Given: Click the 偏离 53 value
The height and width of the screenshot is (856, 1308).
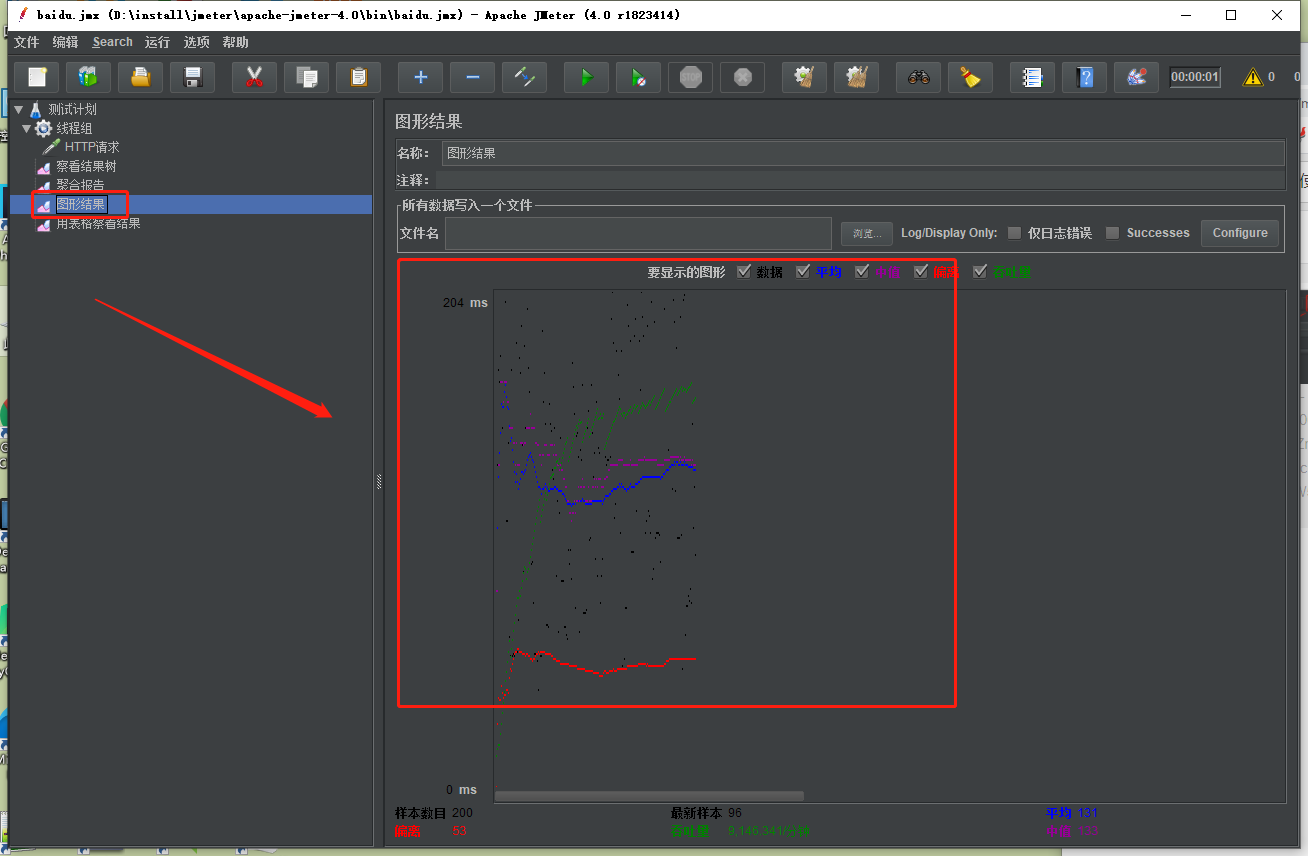Looking at the screenshot, I should (x=459, y=831).
